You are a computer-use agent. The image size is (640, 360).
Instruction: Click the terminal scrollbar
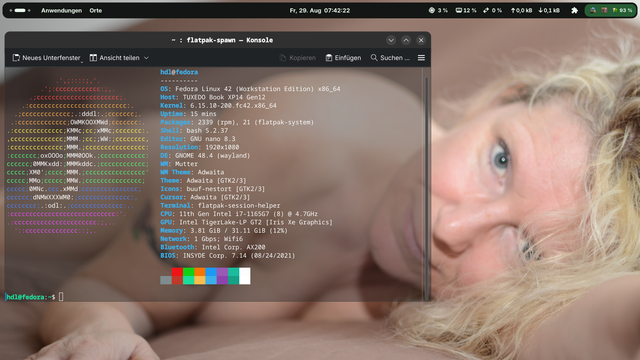pos(427,188)
